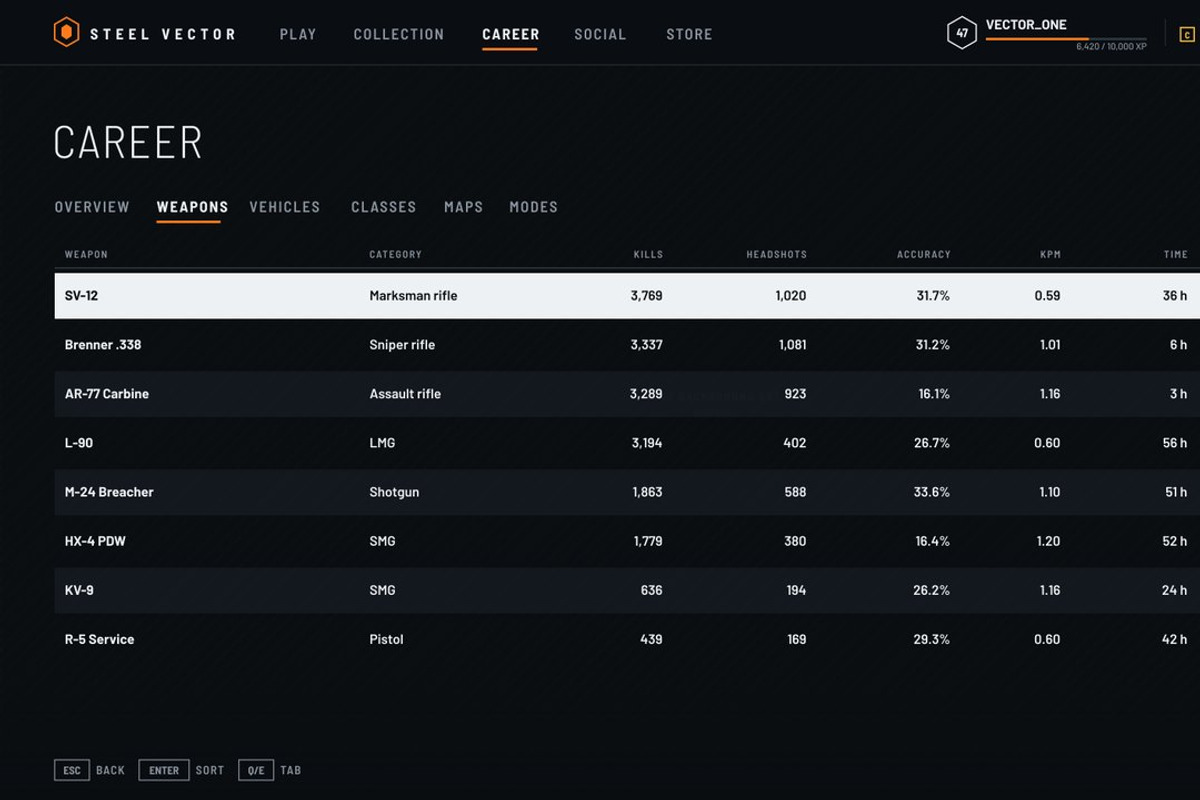The width and height of the screenshot is (1200, 800).
Task: Click the Steel Vector hexagon logo
Action: pos(66,33)
